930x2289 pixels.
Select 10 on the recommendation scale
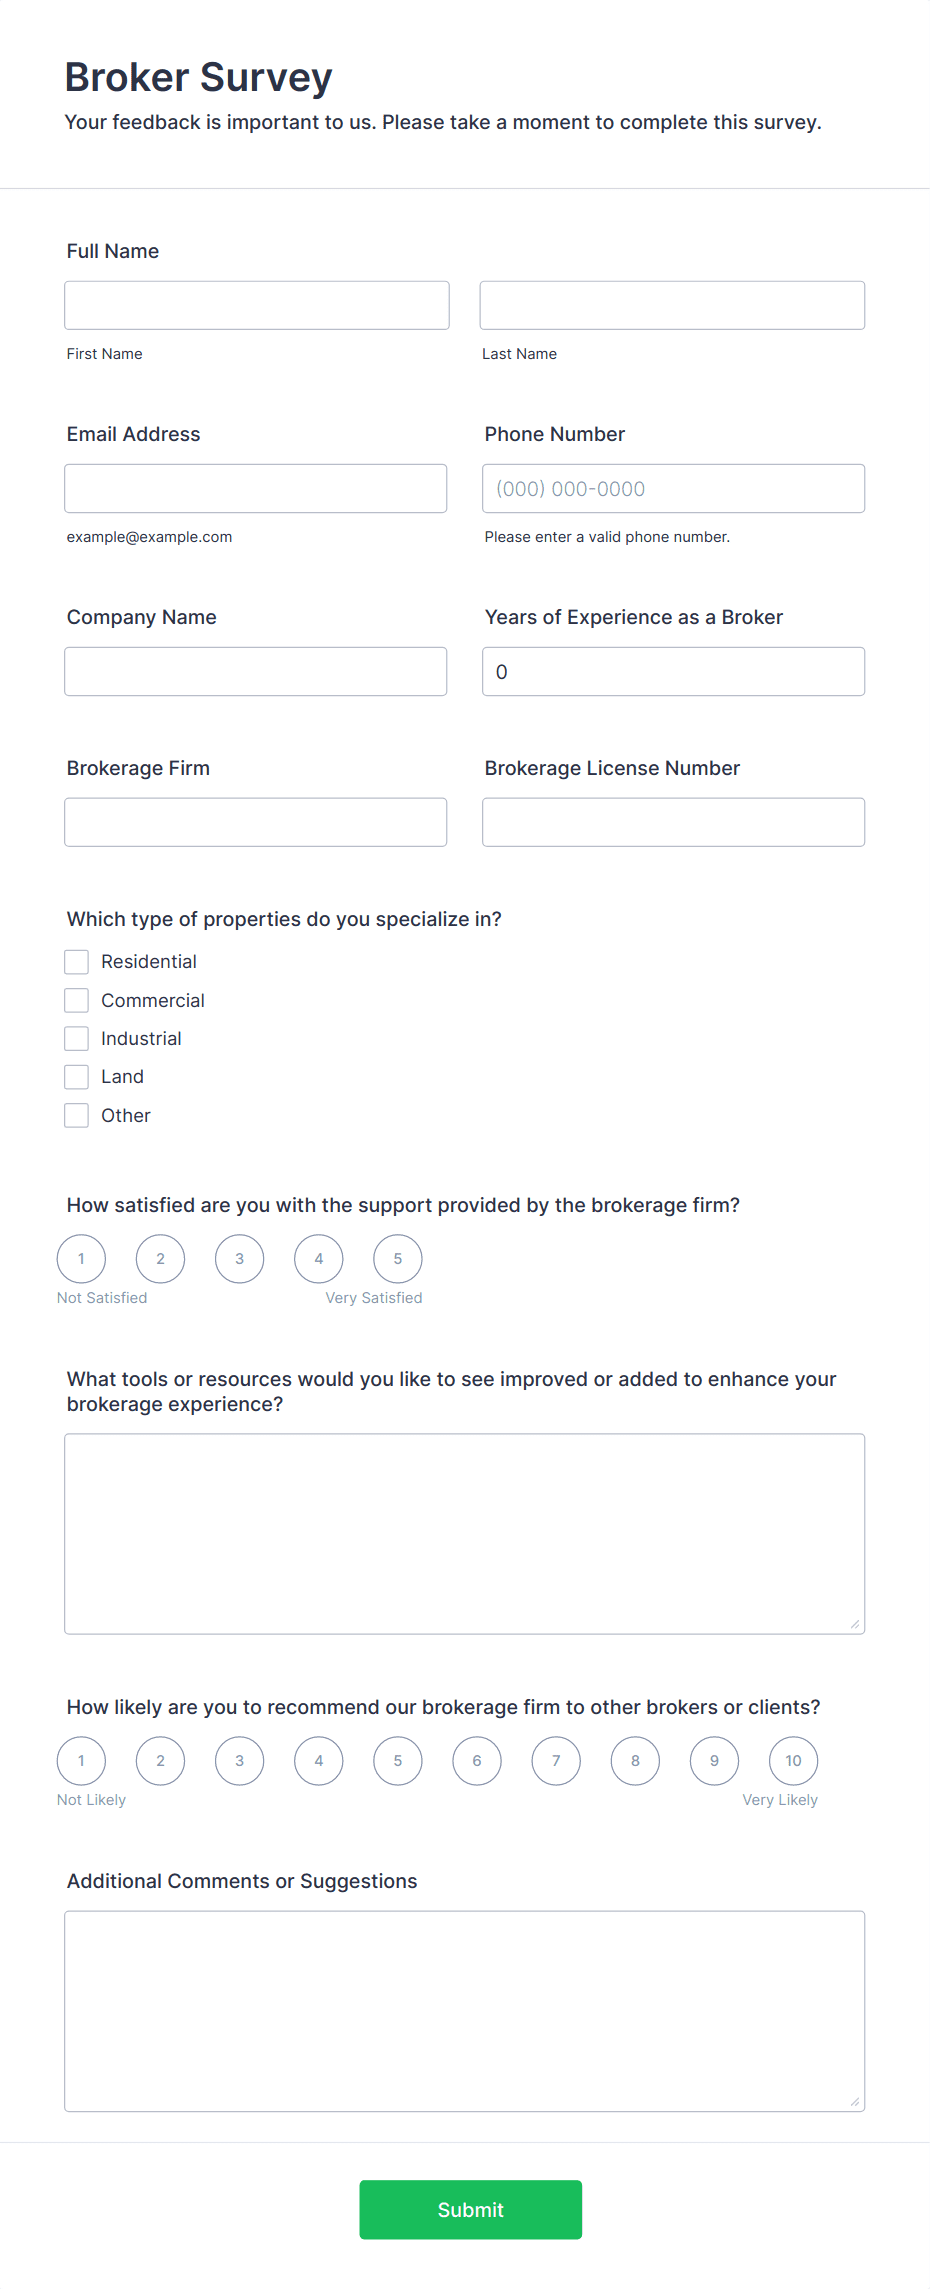coord(793,1761)
